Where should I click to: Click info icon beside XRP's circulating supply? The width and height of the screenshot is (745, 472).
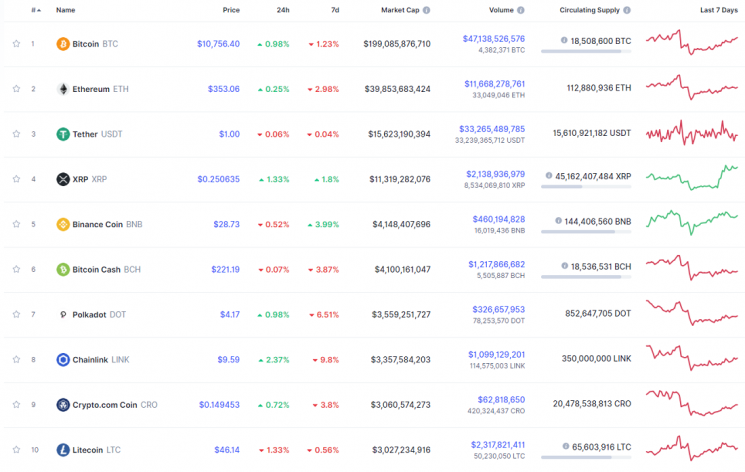click(x=549, y=175)
